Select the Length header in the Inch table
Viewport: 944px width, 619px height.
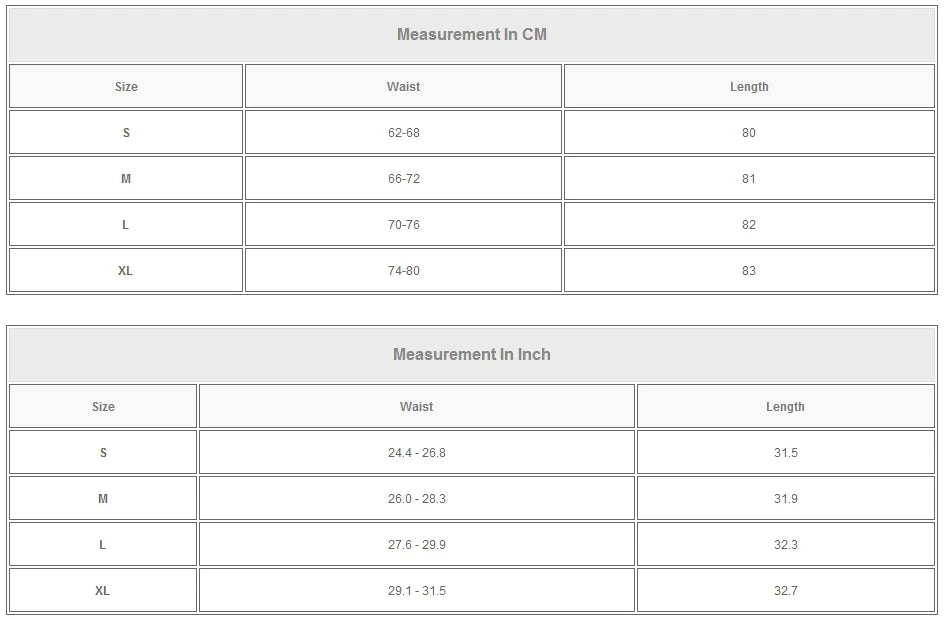[785, 407]
